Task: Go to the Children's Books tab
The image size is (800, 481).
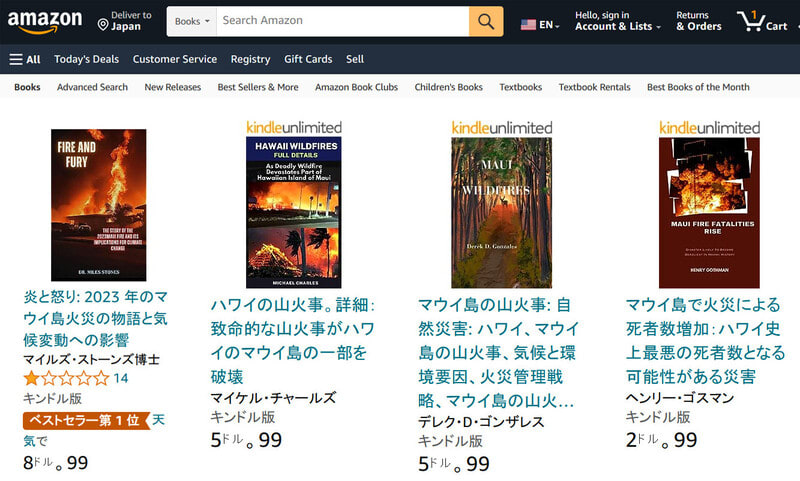Action: click(448, 87)
